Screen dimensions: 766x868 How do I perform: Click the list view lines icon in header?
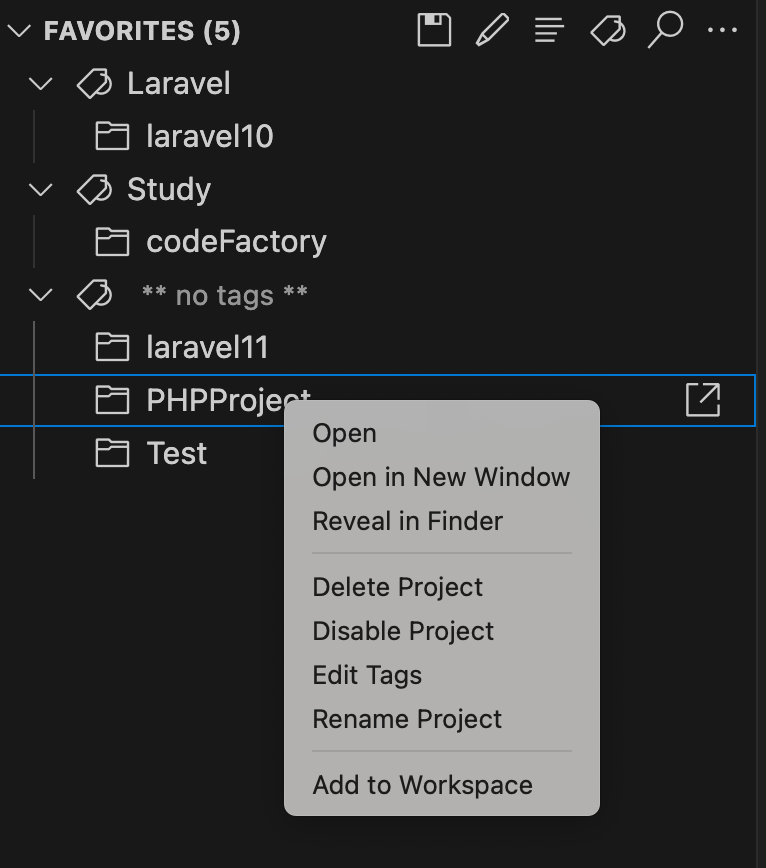[x=549, y=30]
